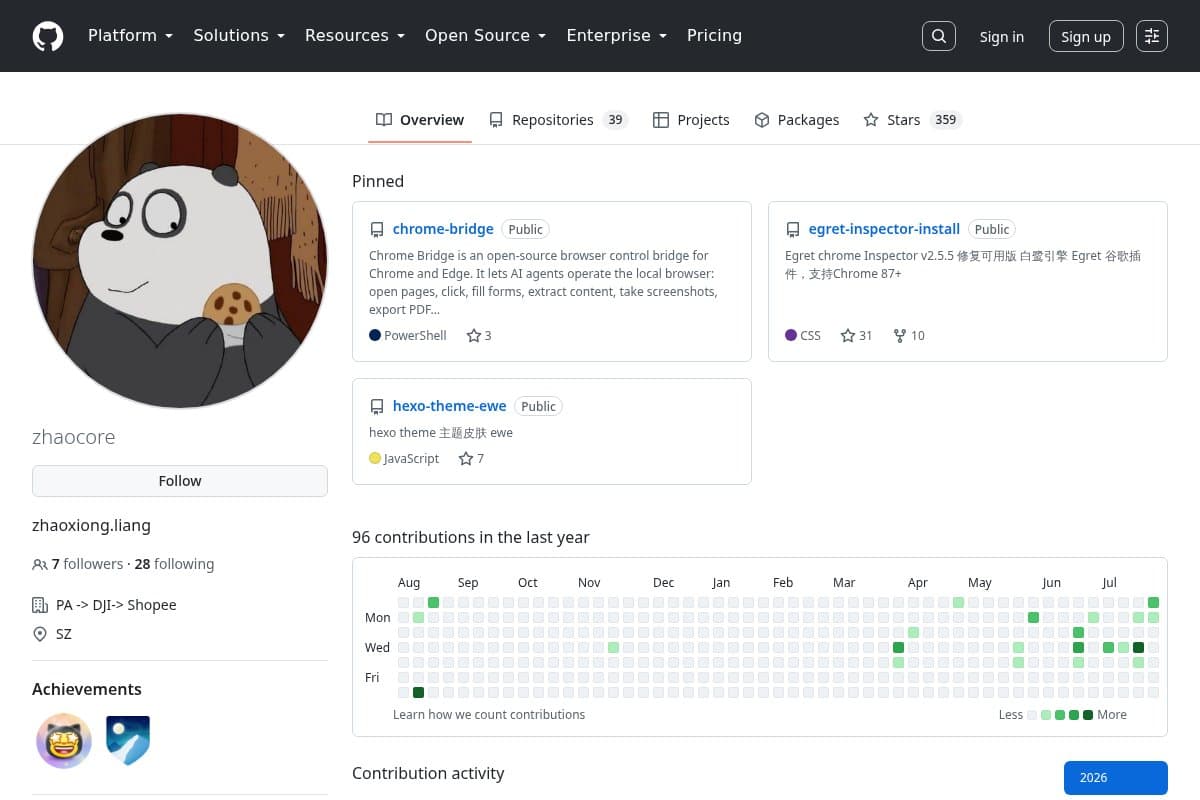Click the 'PA -> DJI-> Shopee' text
1200x800 pixels.
[x=116, y=605]
